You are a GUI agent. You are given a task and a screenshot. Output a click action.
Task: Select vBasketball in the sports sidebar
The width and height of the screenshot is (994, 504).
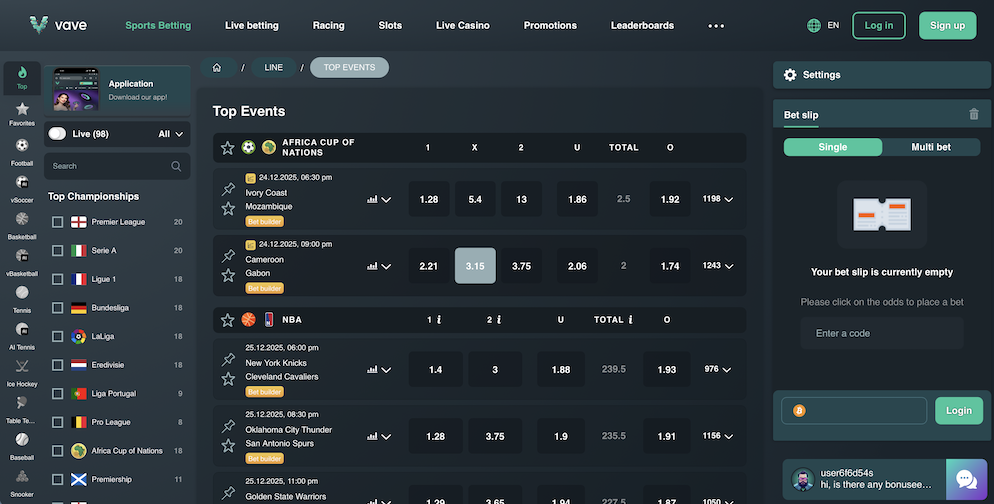point(22,262)
